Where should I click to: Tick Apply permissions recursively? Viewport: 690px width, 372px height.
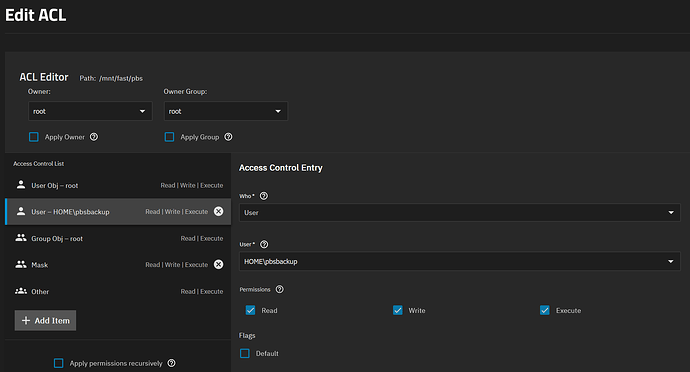(x=59, y=363)
